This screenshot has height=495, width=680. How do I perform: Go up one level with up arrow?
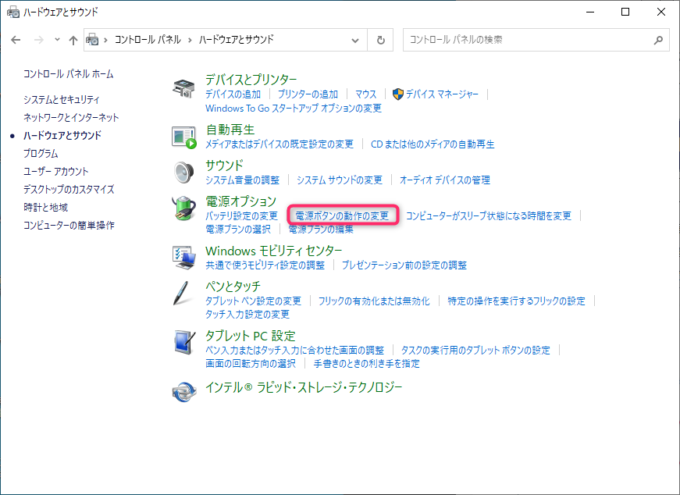73,40
